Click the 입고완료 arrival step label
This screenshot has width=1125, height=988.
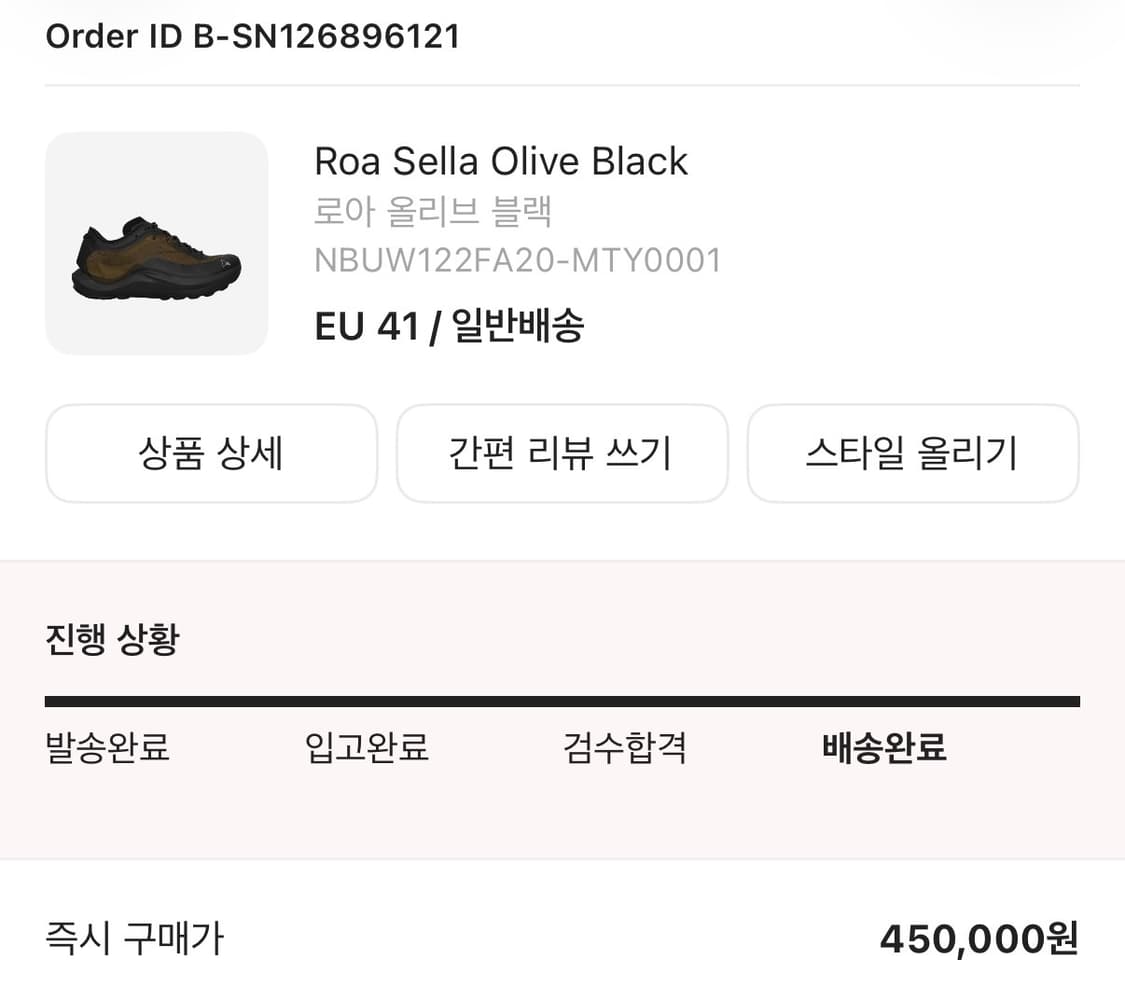366,747
